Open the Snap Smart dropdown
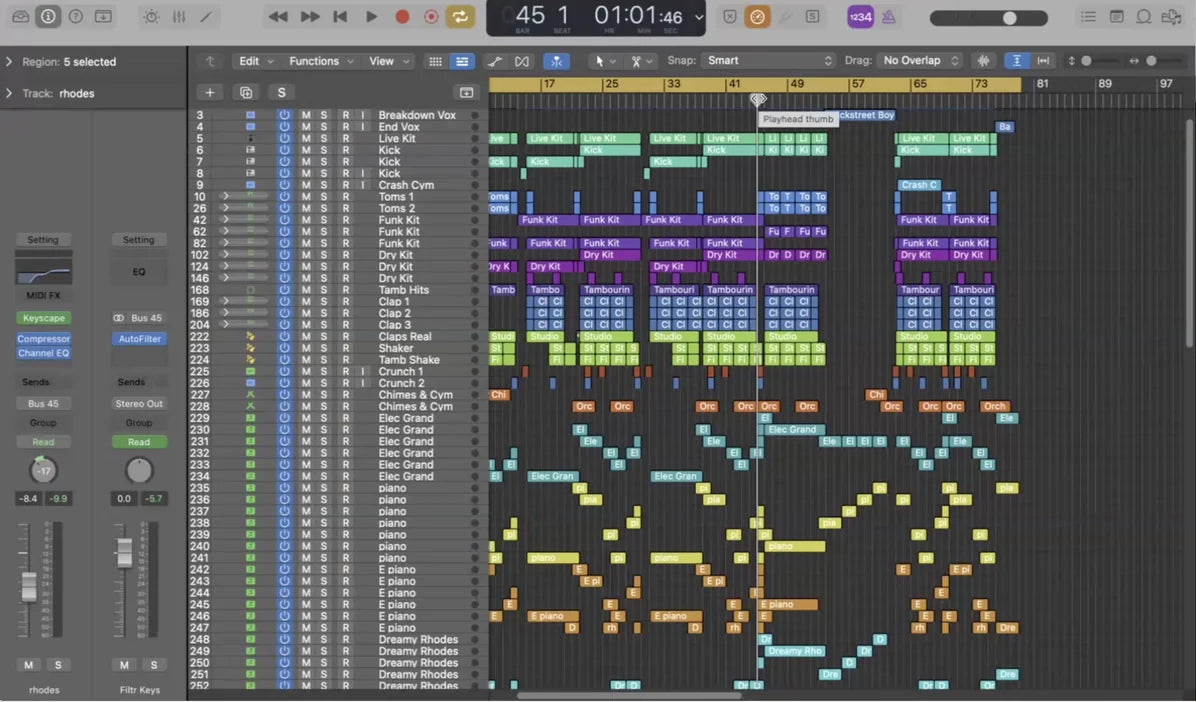The width and height of the screenshot is (1196, 702). (769, 60)
